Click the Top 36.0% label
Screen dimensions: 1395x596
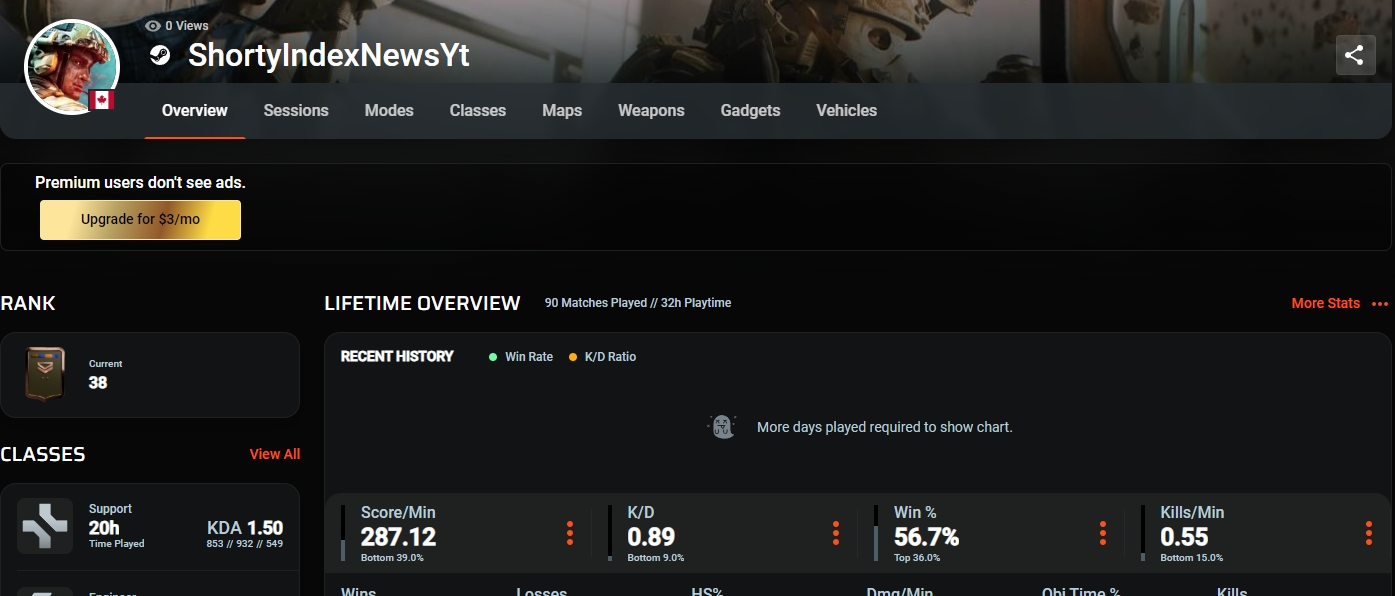(919, 558)
